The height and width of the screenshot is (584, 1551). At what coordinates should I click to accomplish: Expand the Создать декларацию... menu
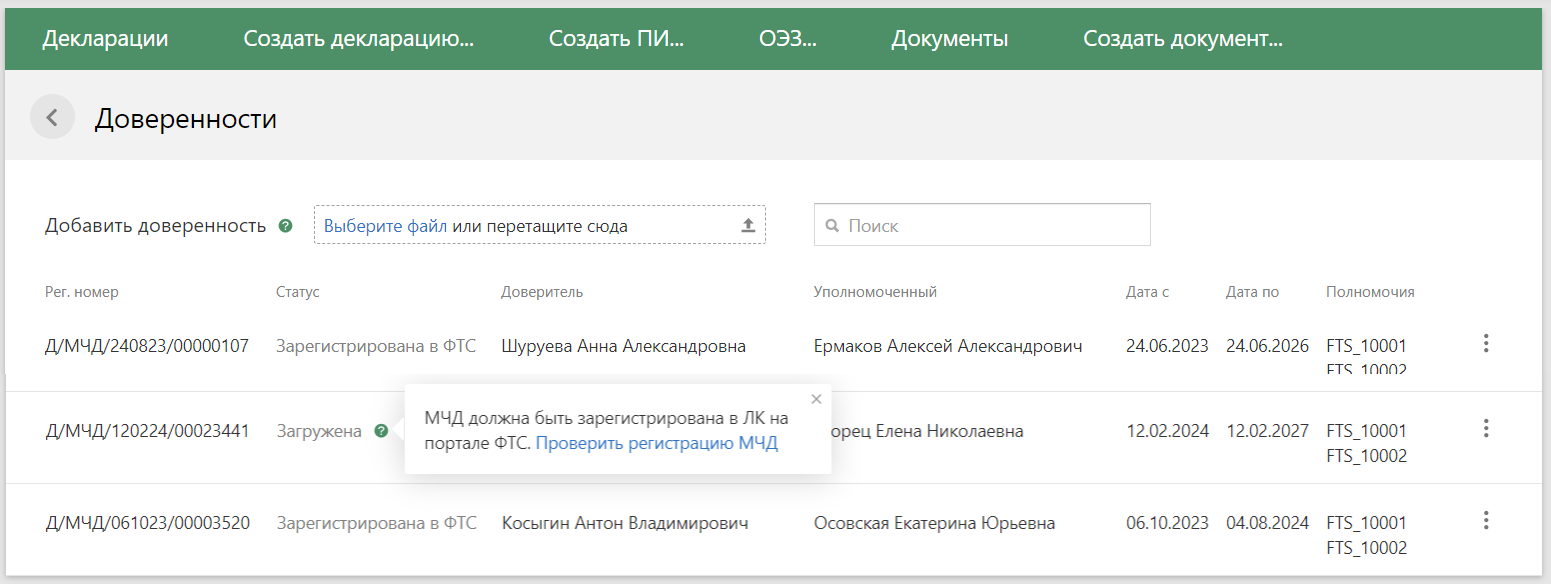pos(358,39)
